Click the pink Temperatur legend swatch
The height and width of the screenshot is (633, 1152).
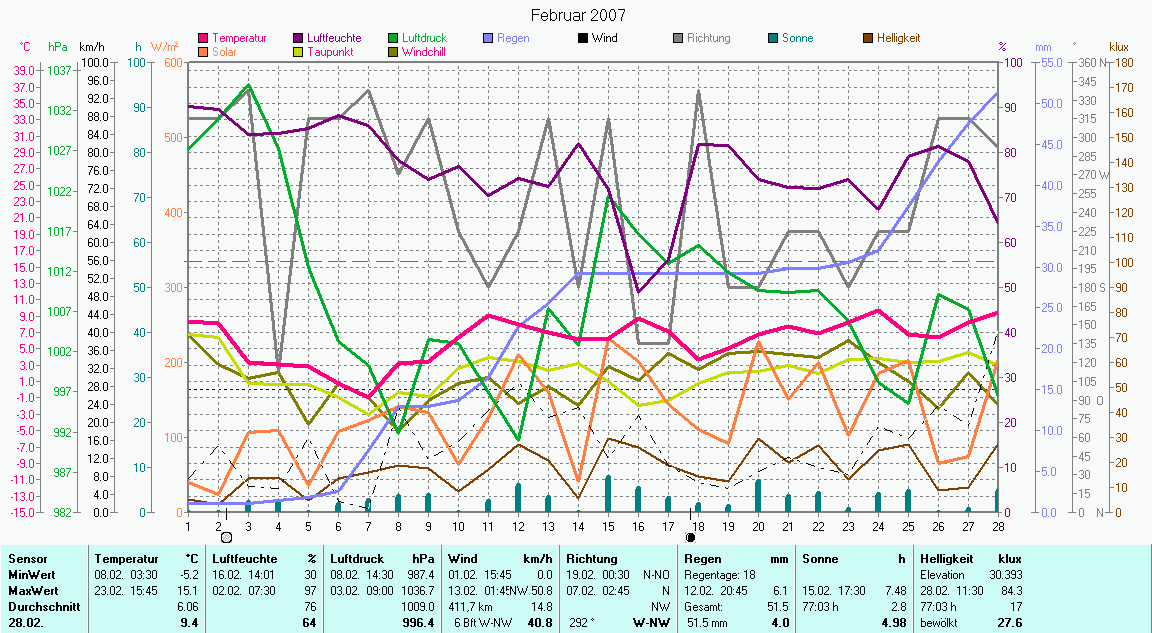[x=204, y=38]
